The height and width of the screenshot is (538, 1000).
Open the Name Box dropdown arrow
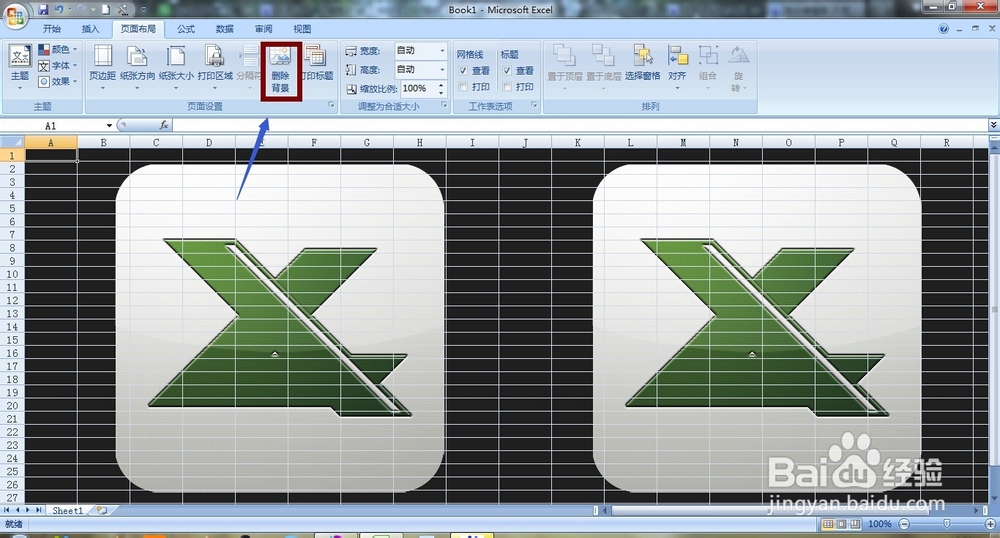click(x=109, y=126)
